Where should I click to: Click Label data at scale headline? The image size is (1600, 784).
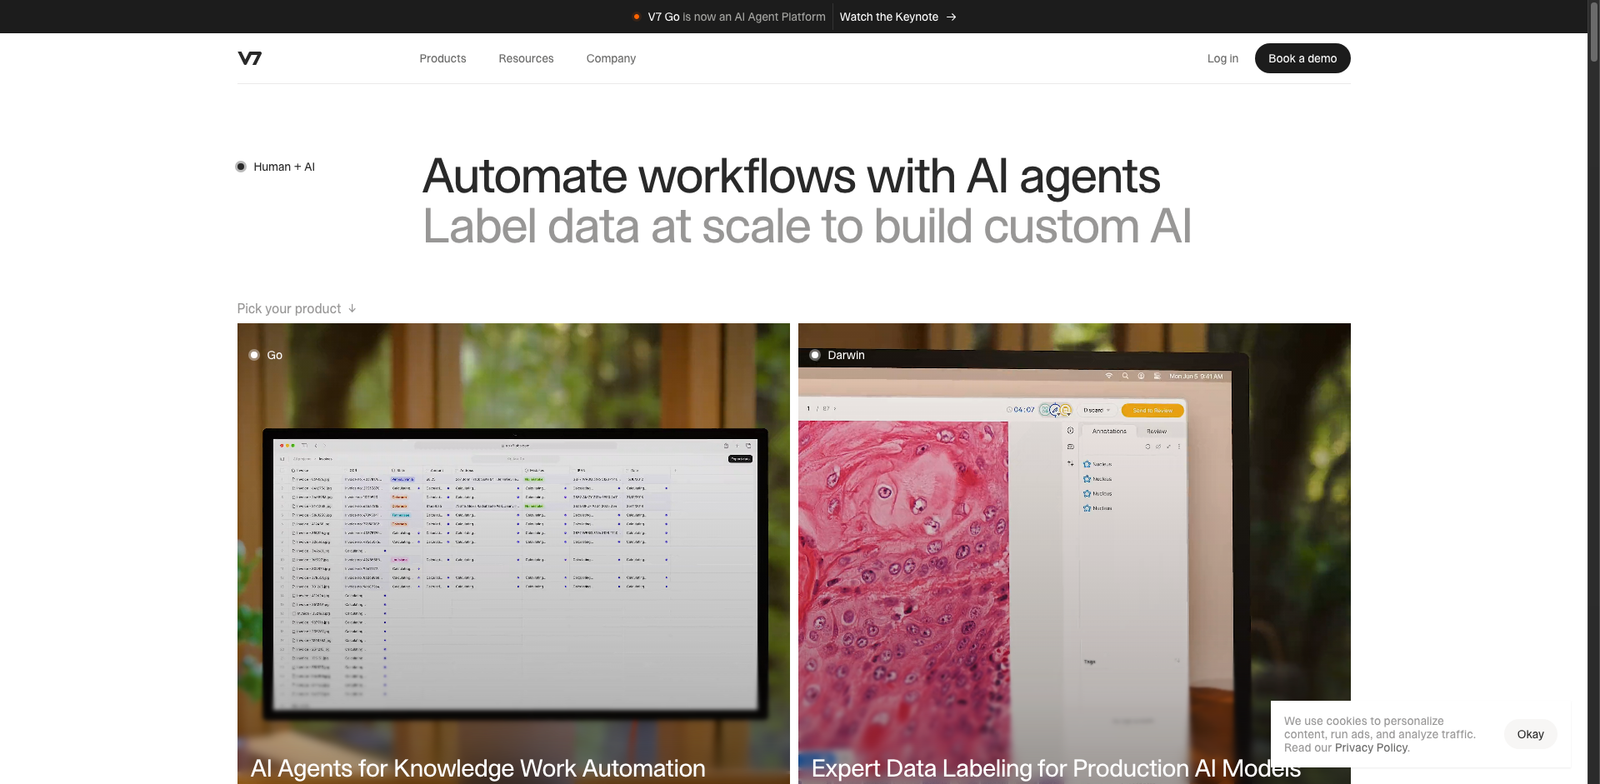pos(807,226)
